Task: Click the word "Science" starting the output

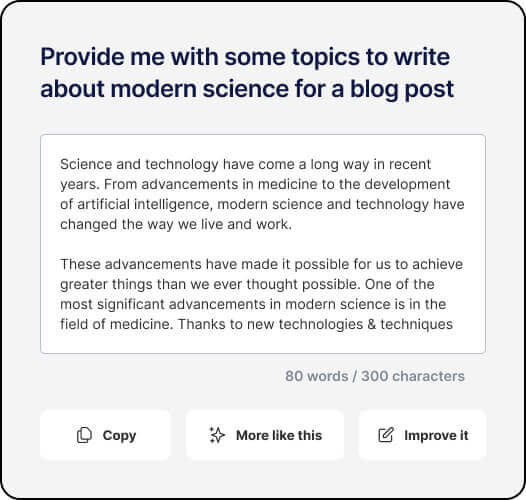Action: click(x=86, y=164)
